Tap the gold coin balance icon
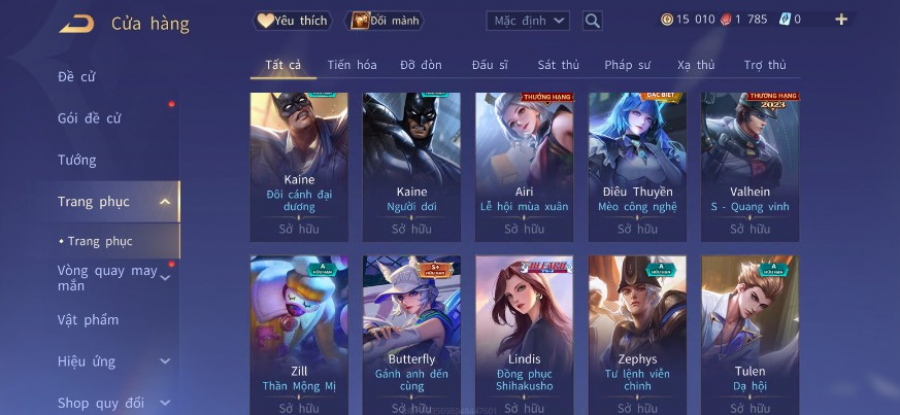 667,20
